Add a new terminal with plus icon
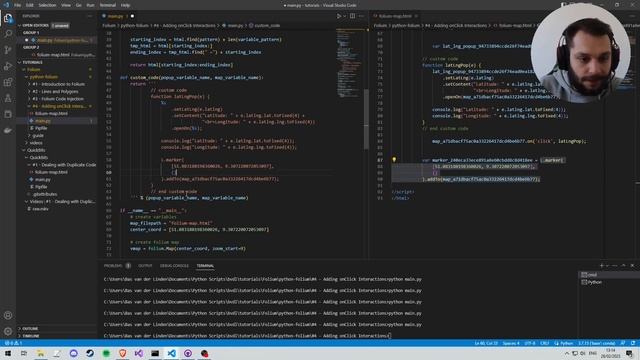Viewport: 640px width, 360px height. click(602, 266)
